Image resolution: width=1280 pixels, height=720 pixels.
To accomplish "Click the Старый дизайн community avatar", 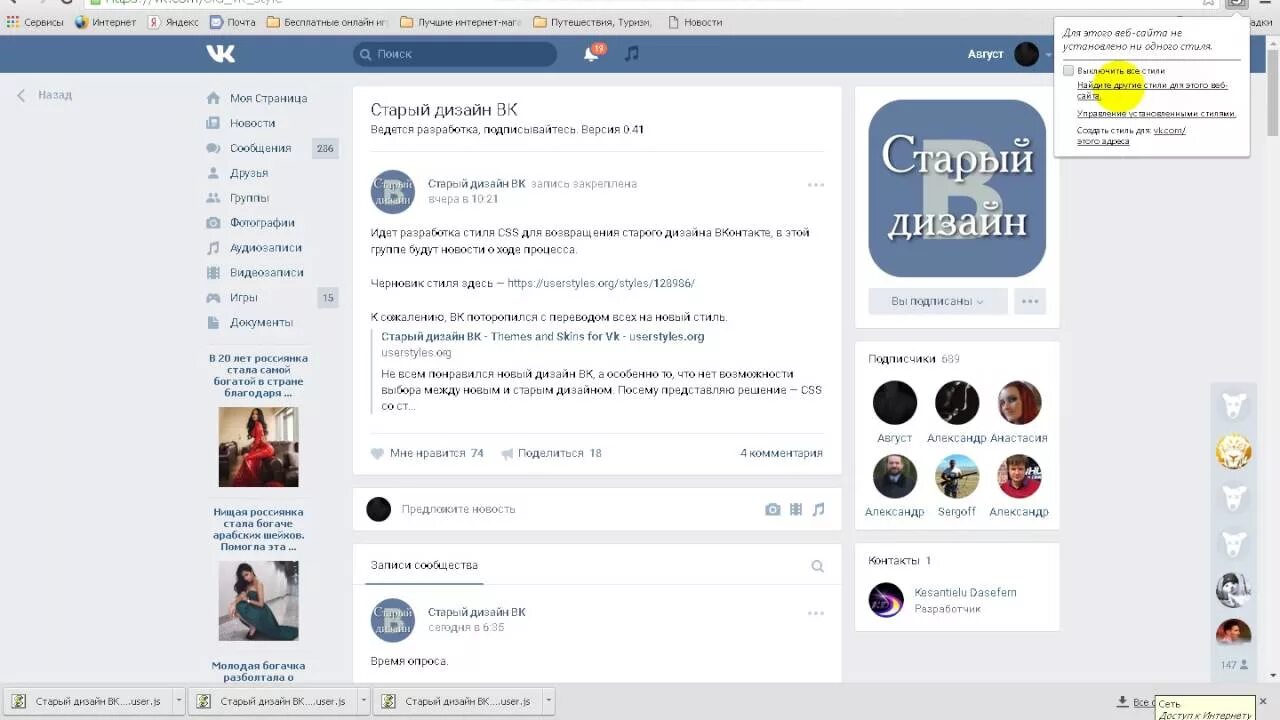I will pos(957,188).
